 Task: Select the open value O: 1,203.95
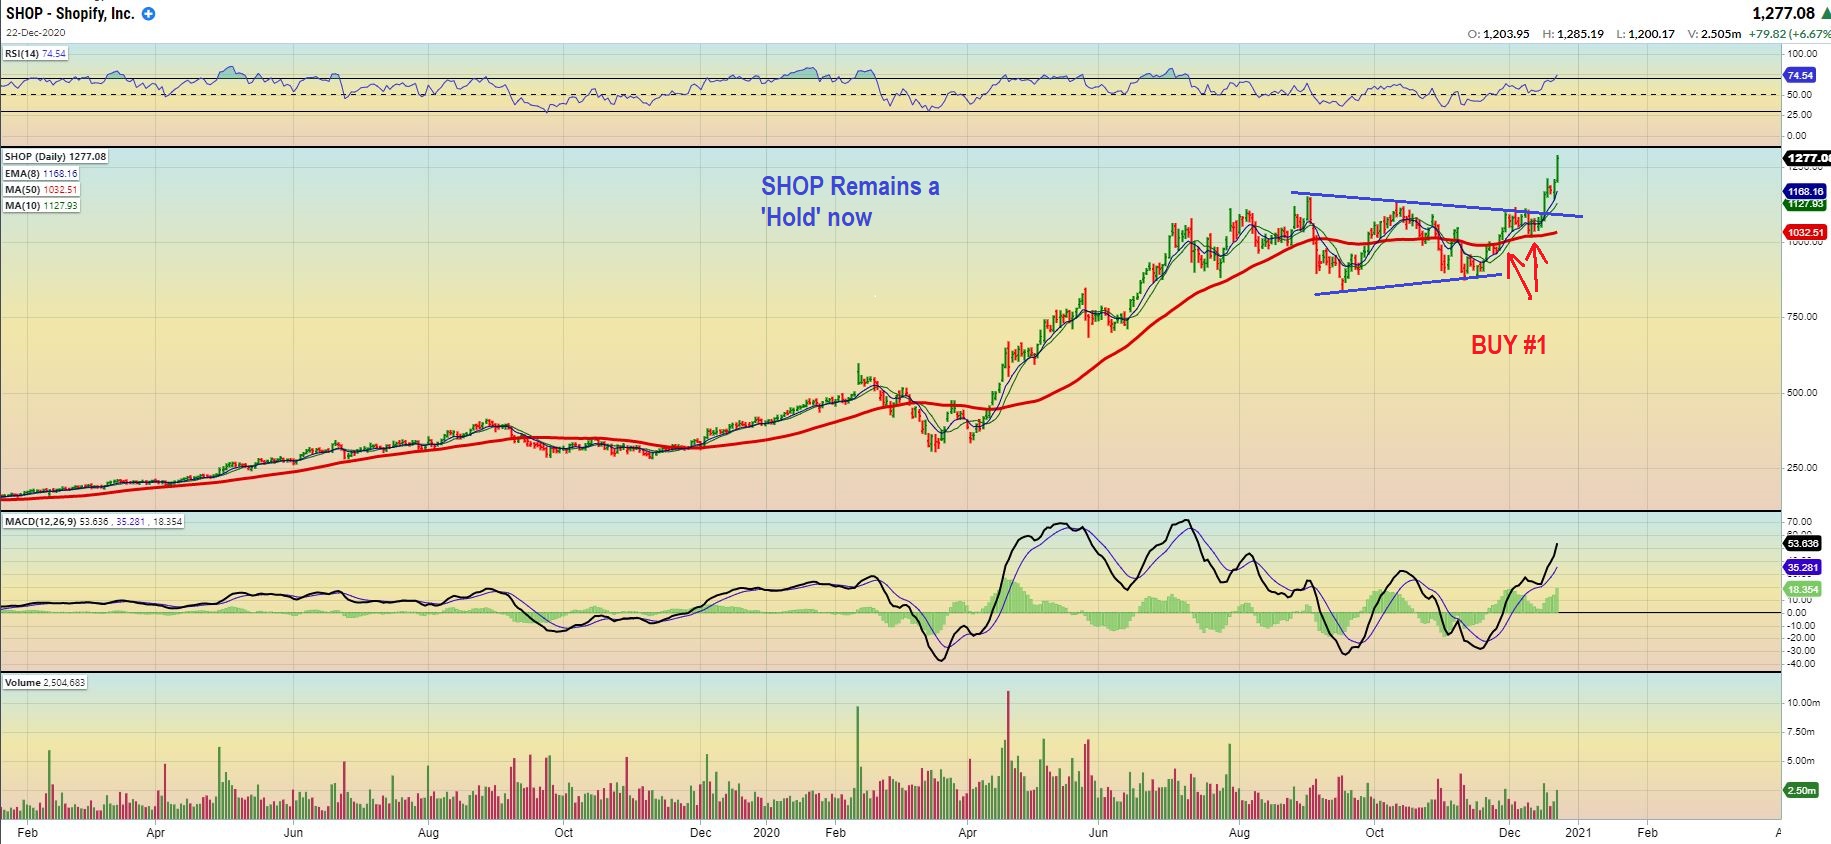(1498, 34)
